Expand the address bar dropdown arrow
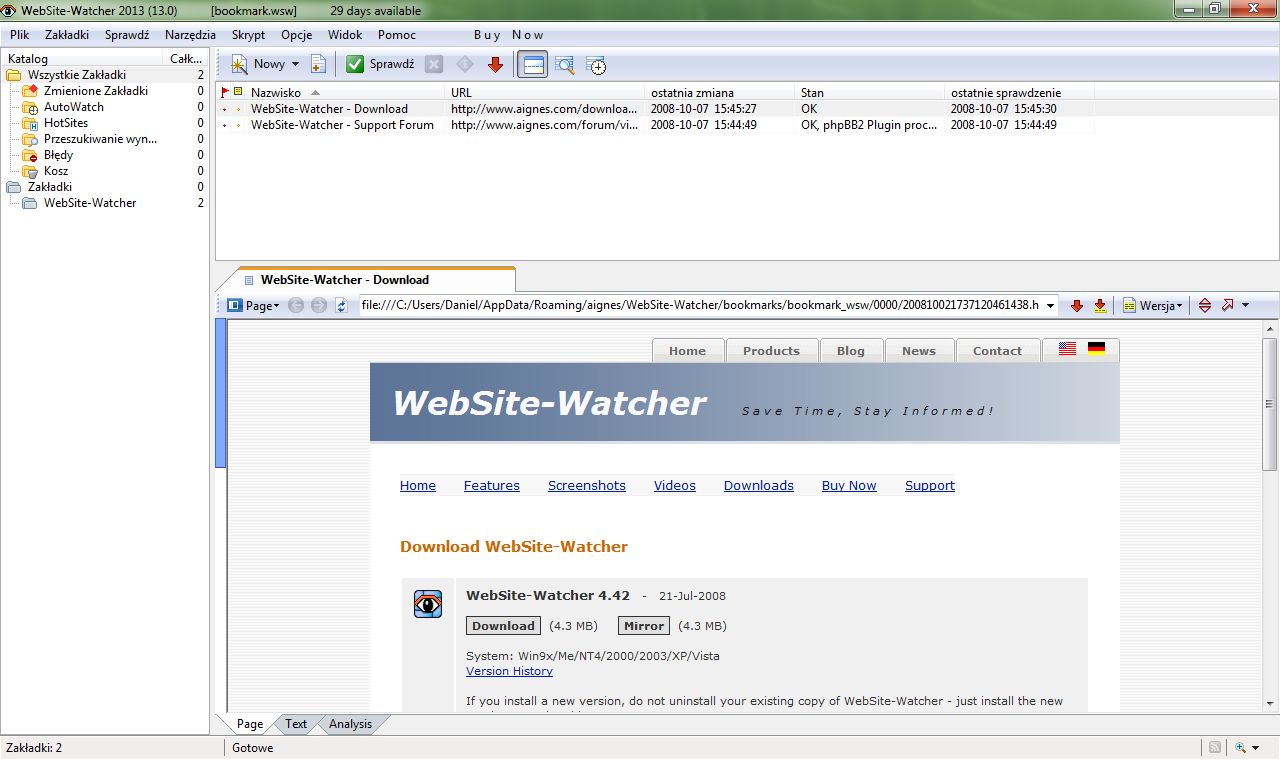This screenshot has width=1280, height=760. coord(1049,306)
